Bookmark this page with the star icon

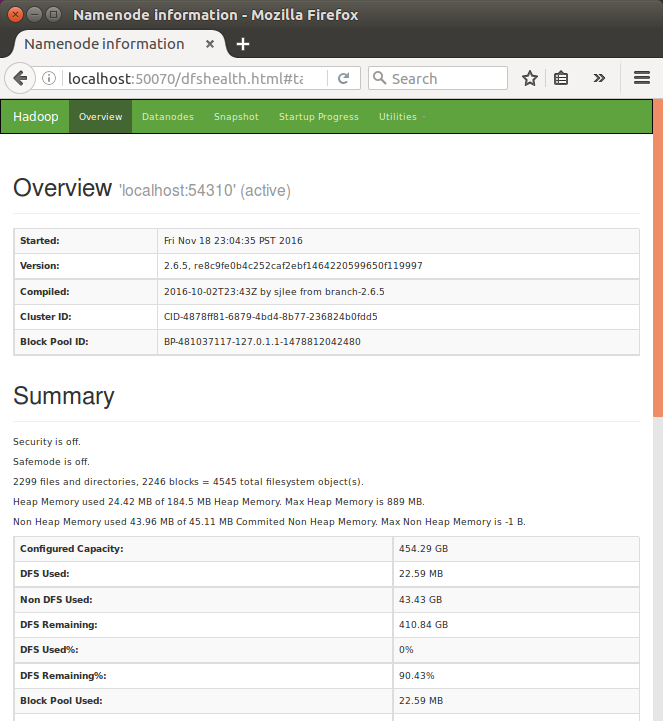[530, 78]
